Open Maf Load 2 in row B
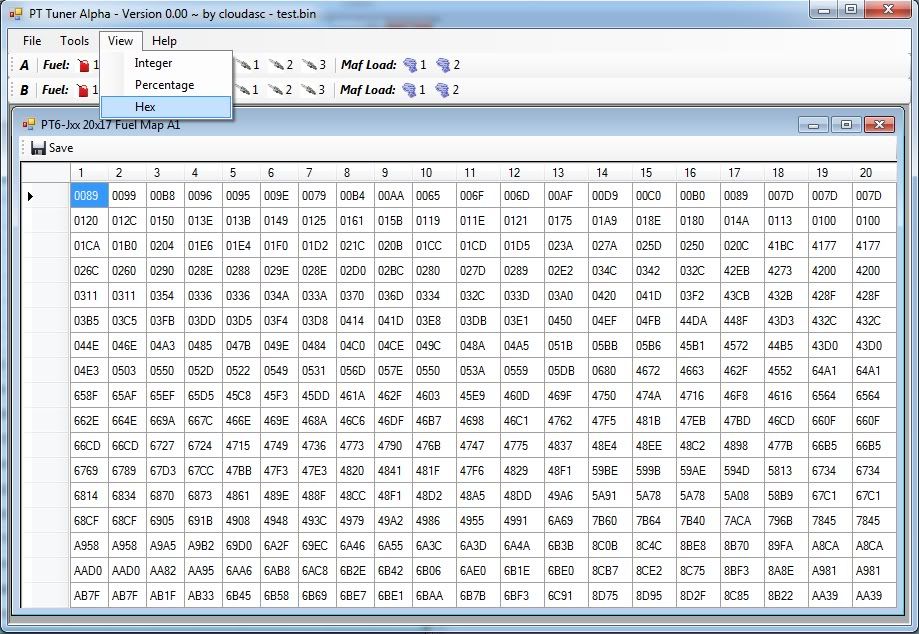Image resolution: width=919 pixels, height=634 pixels. tap(447, 90)
